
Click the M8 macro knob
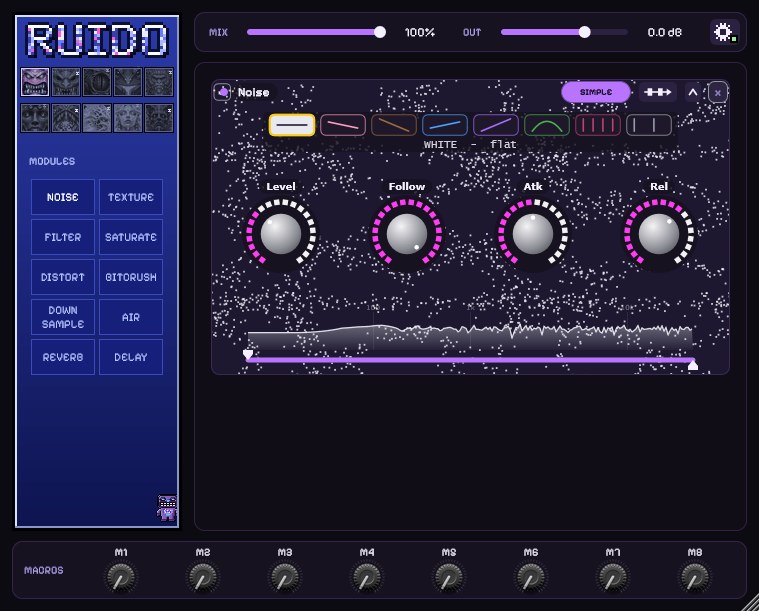[x=695, y=577]
